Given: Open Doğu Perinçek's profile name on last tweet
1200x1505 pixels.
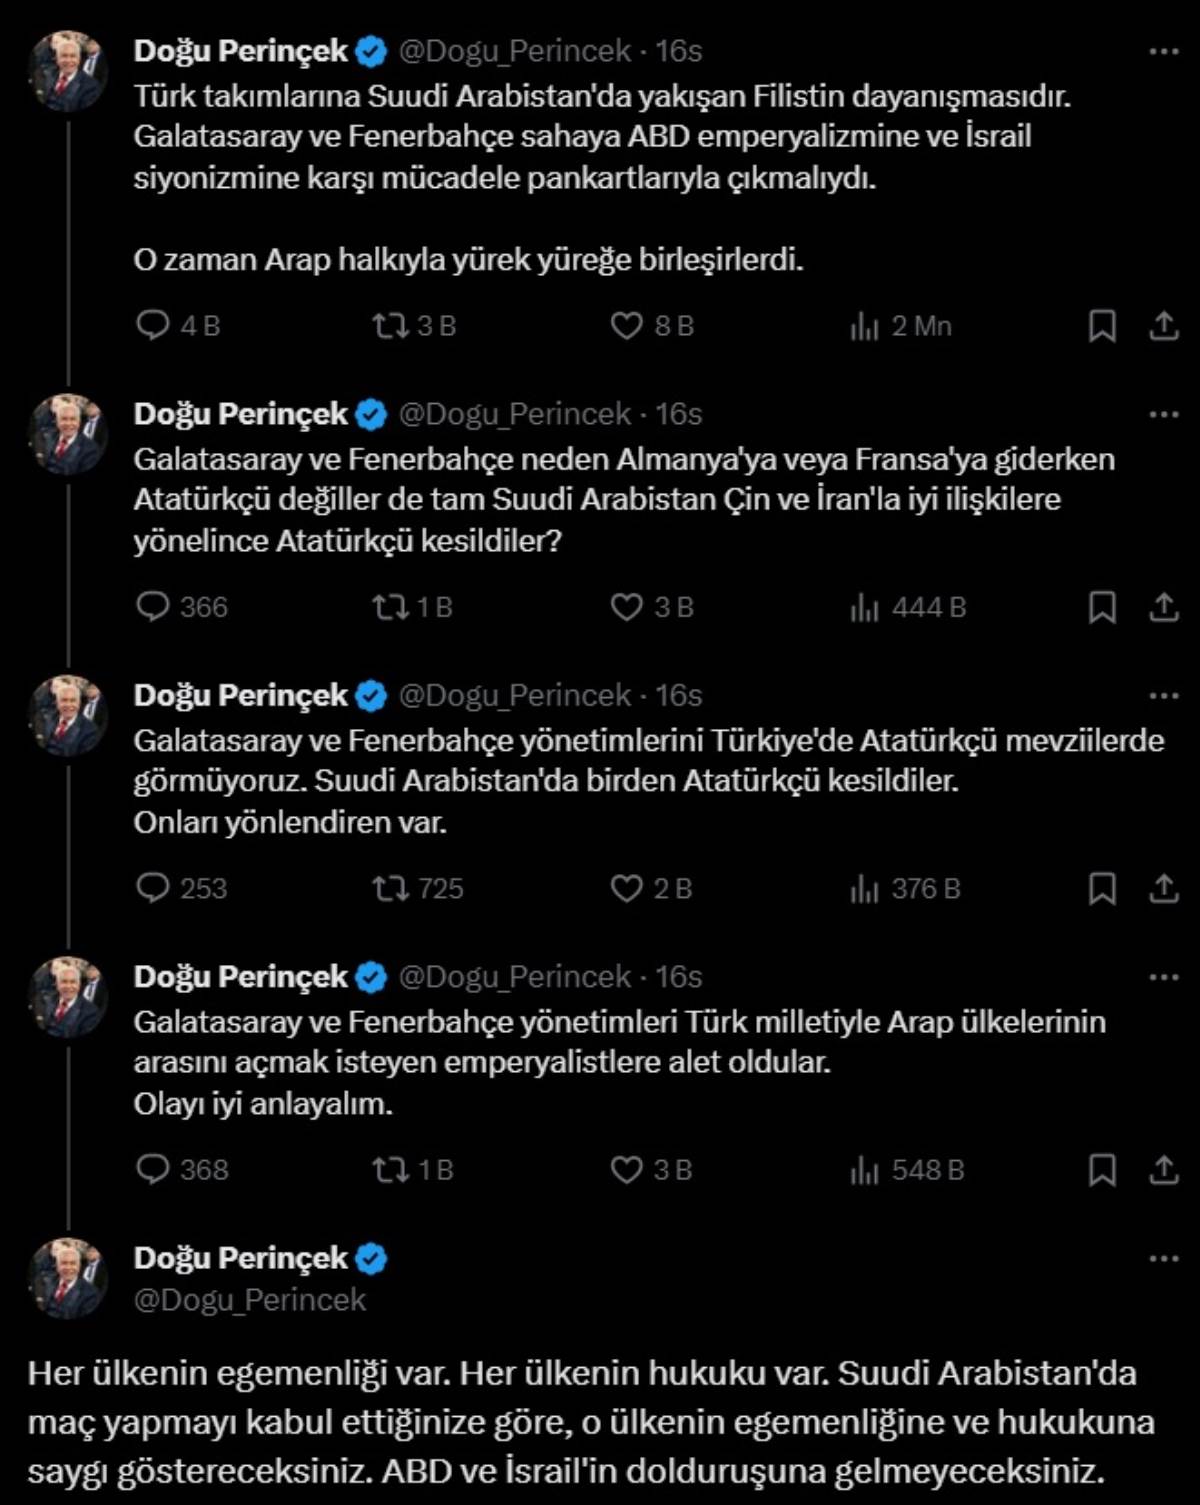Looking at the screenshot, I should (240, 1258).
